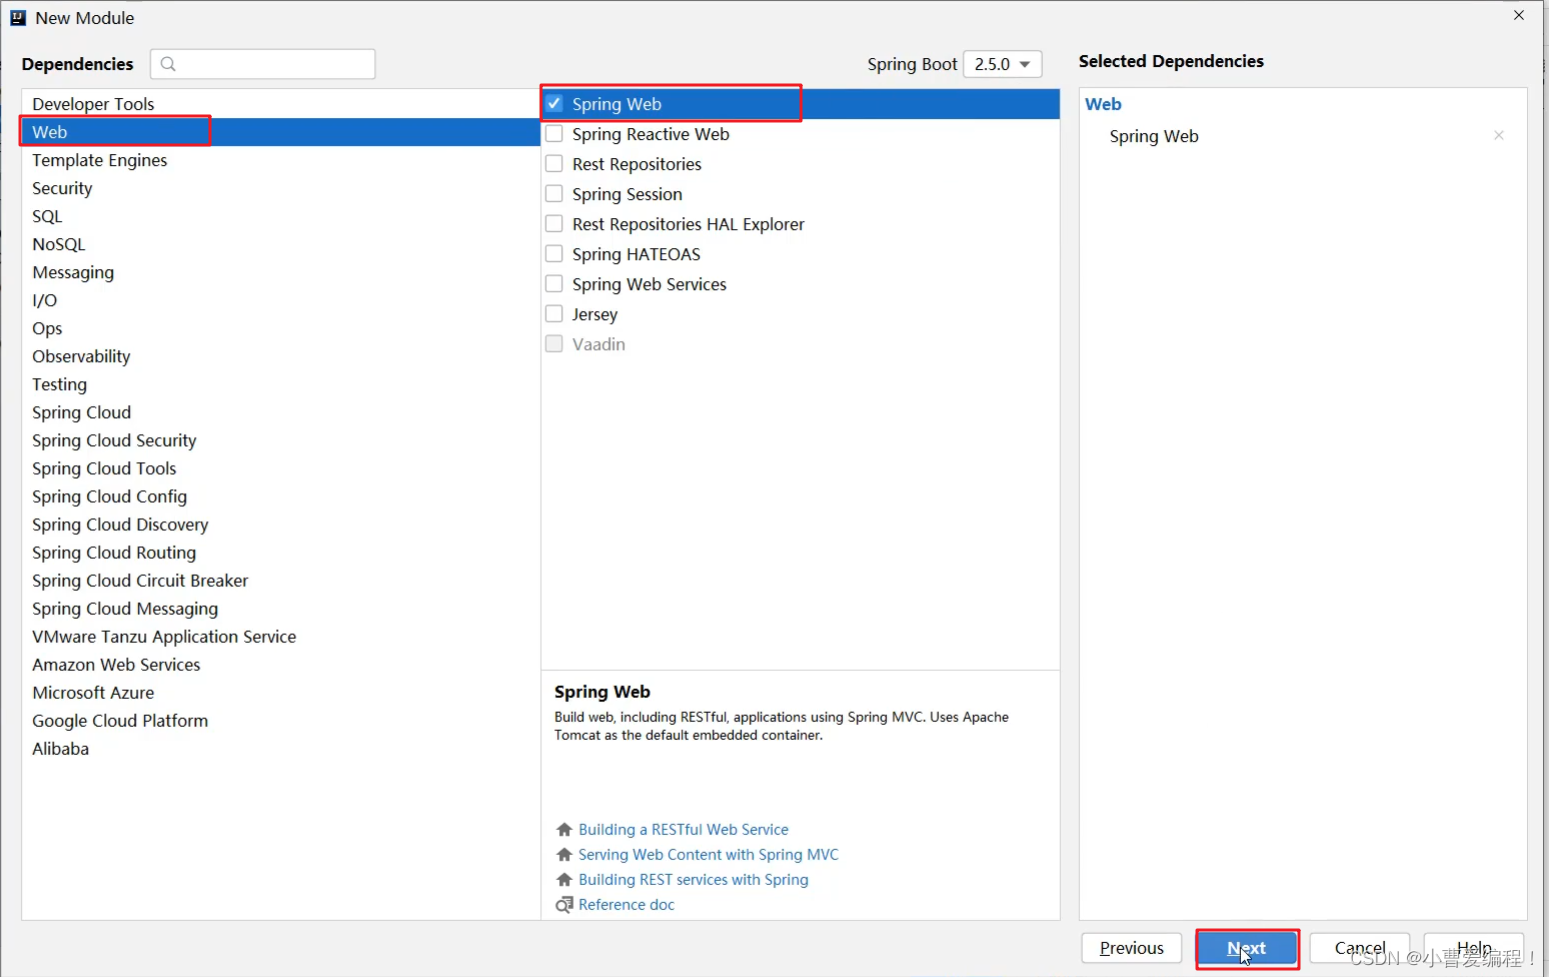1549x977 pixels.
Task: Open the Reference doc link
Action: (x=626, y=905)
